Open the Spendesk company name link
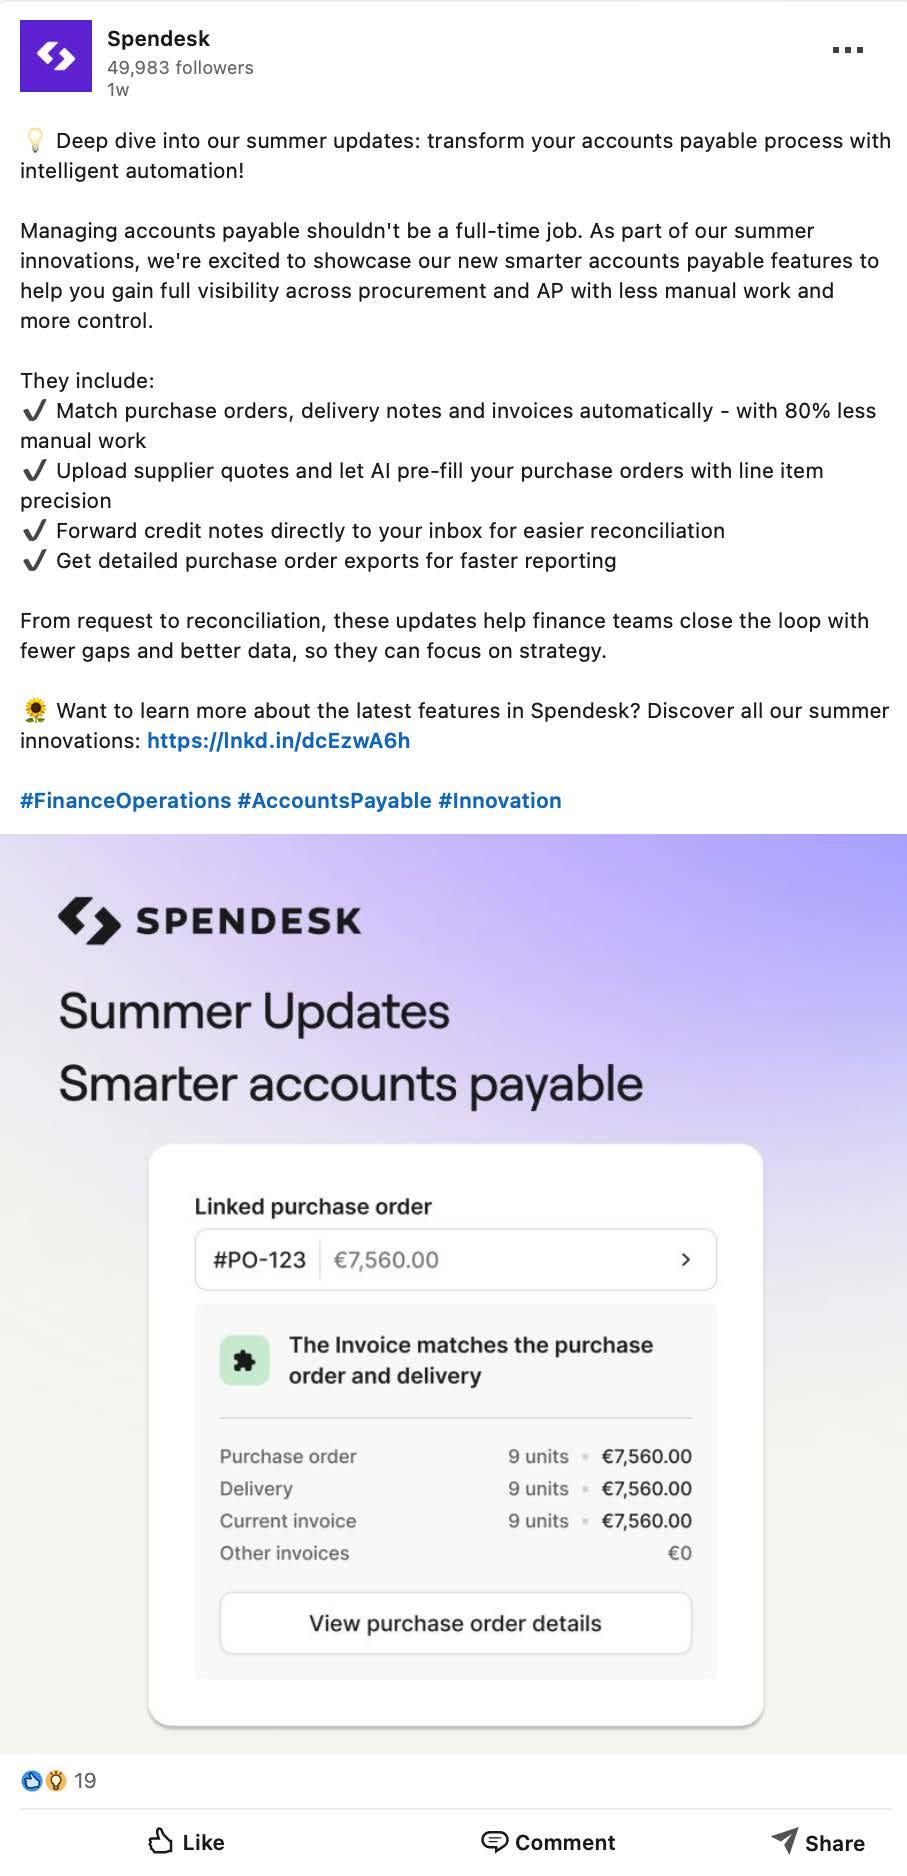 tap(158, 38)
